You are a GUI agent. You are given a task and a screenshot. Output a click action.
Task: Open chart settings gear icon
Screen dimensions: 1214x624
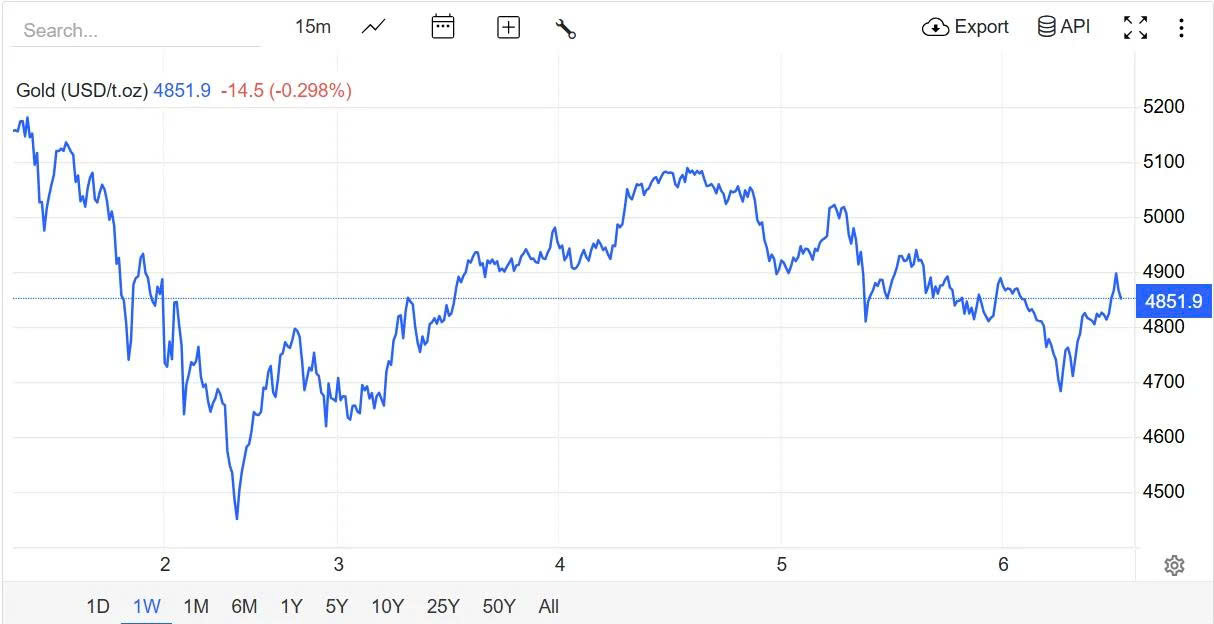1174,566
